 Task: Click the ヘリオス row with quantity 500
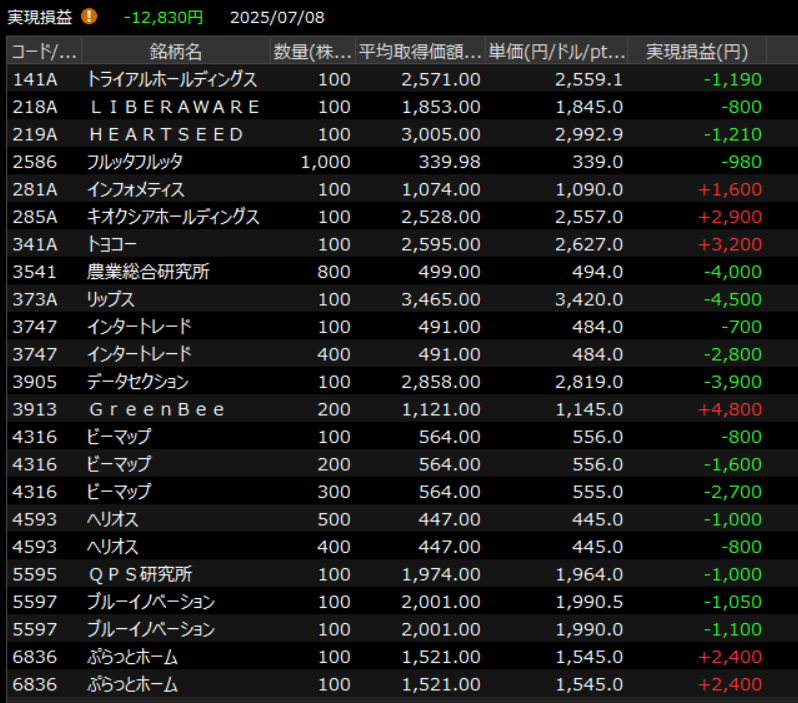point(402,519)
